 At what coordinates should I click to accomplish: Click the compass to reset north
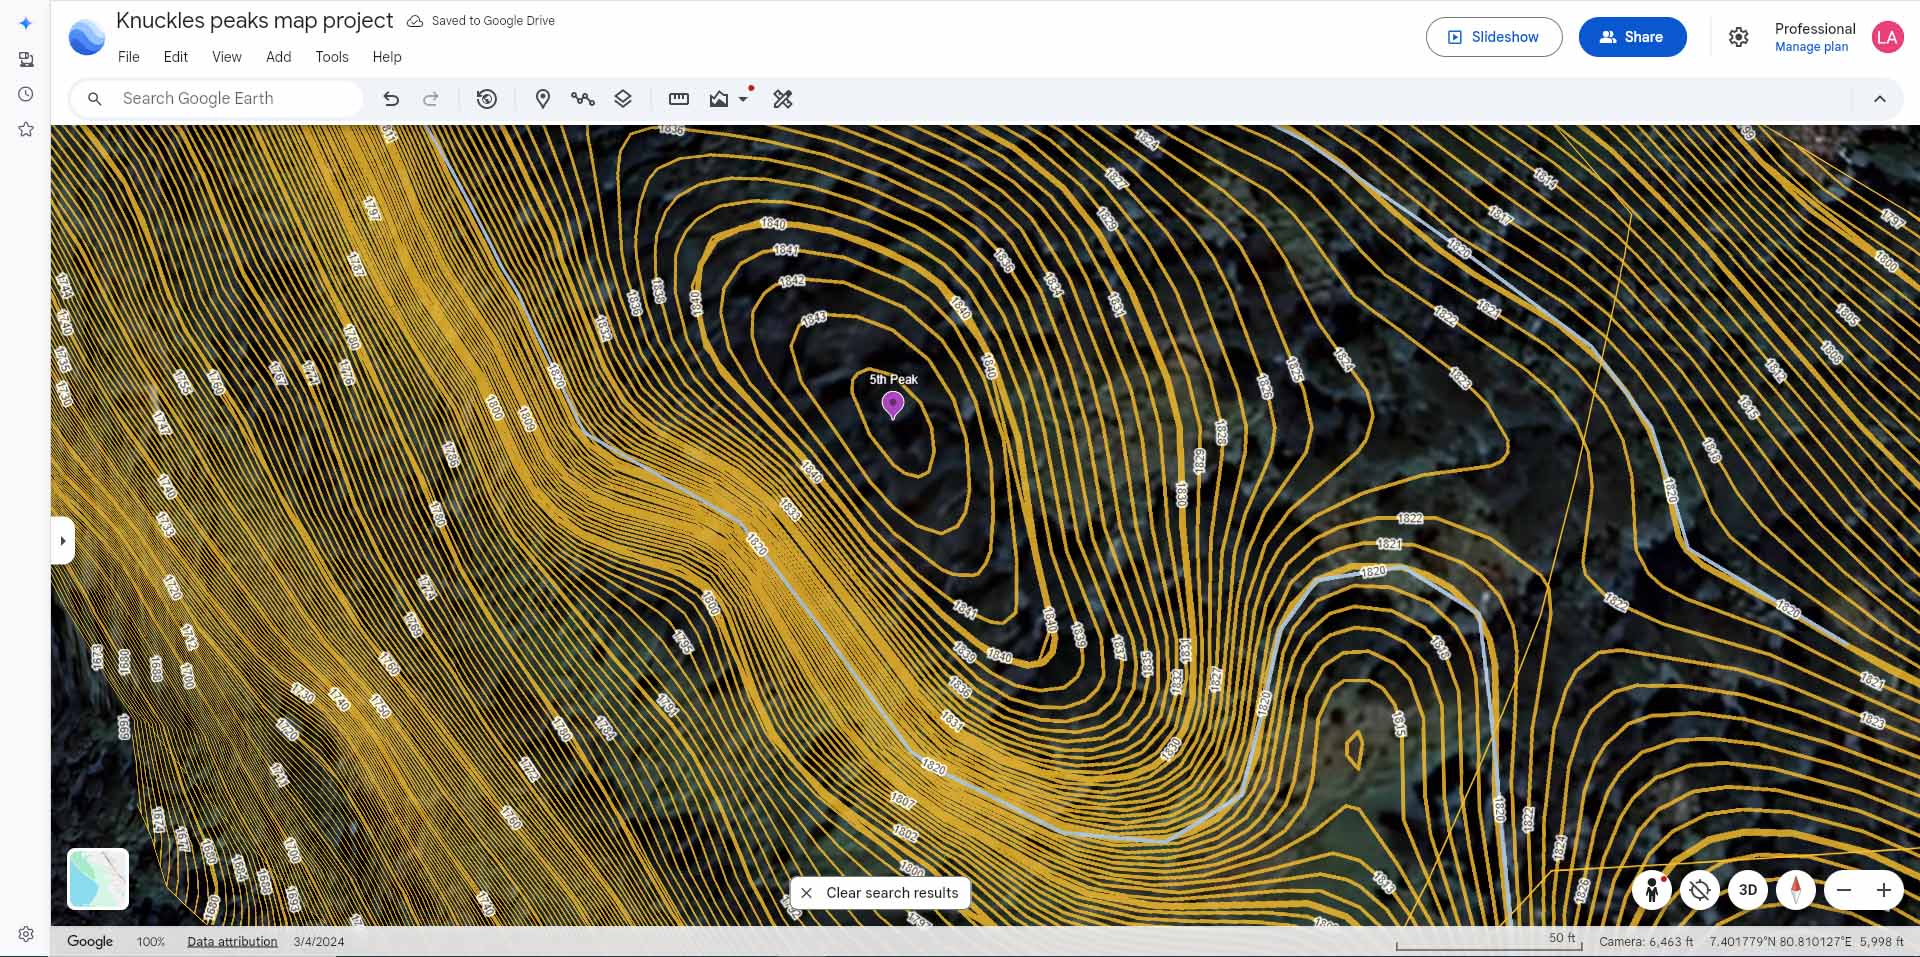pos(1796,890)
